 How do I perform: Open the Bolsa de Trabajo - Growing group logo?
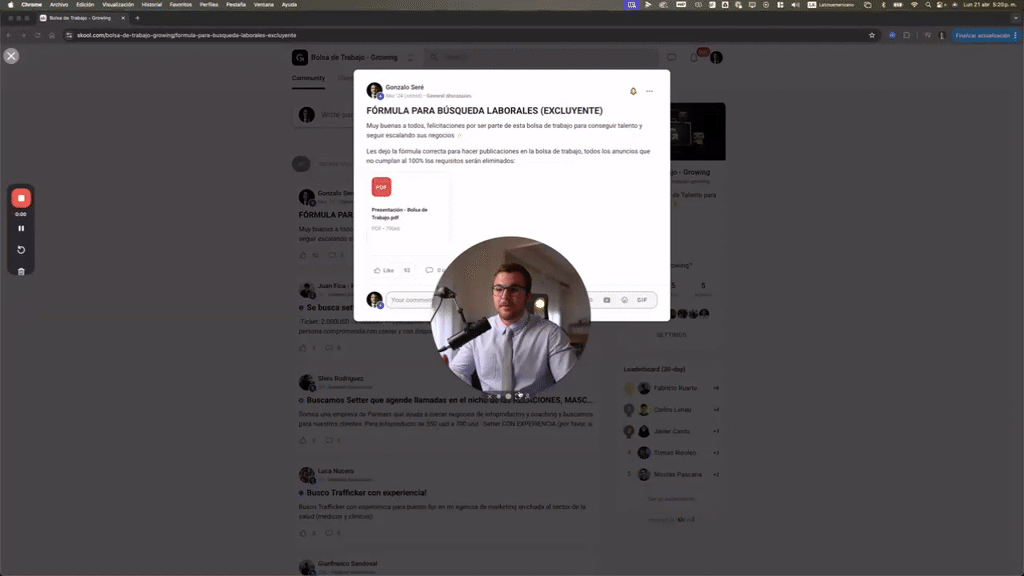[x=300, y=57]
